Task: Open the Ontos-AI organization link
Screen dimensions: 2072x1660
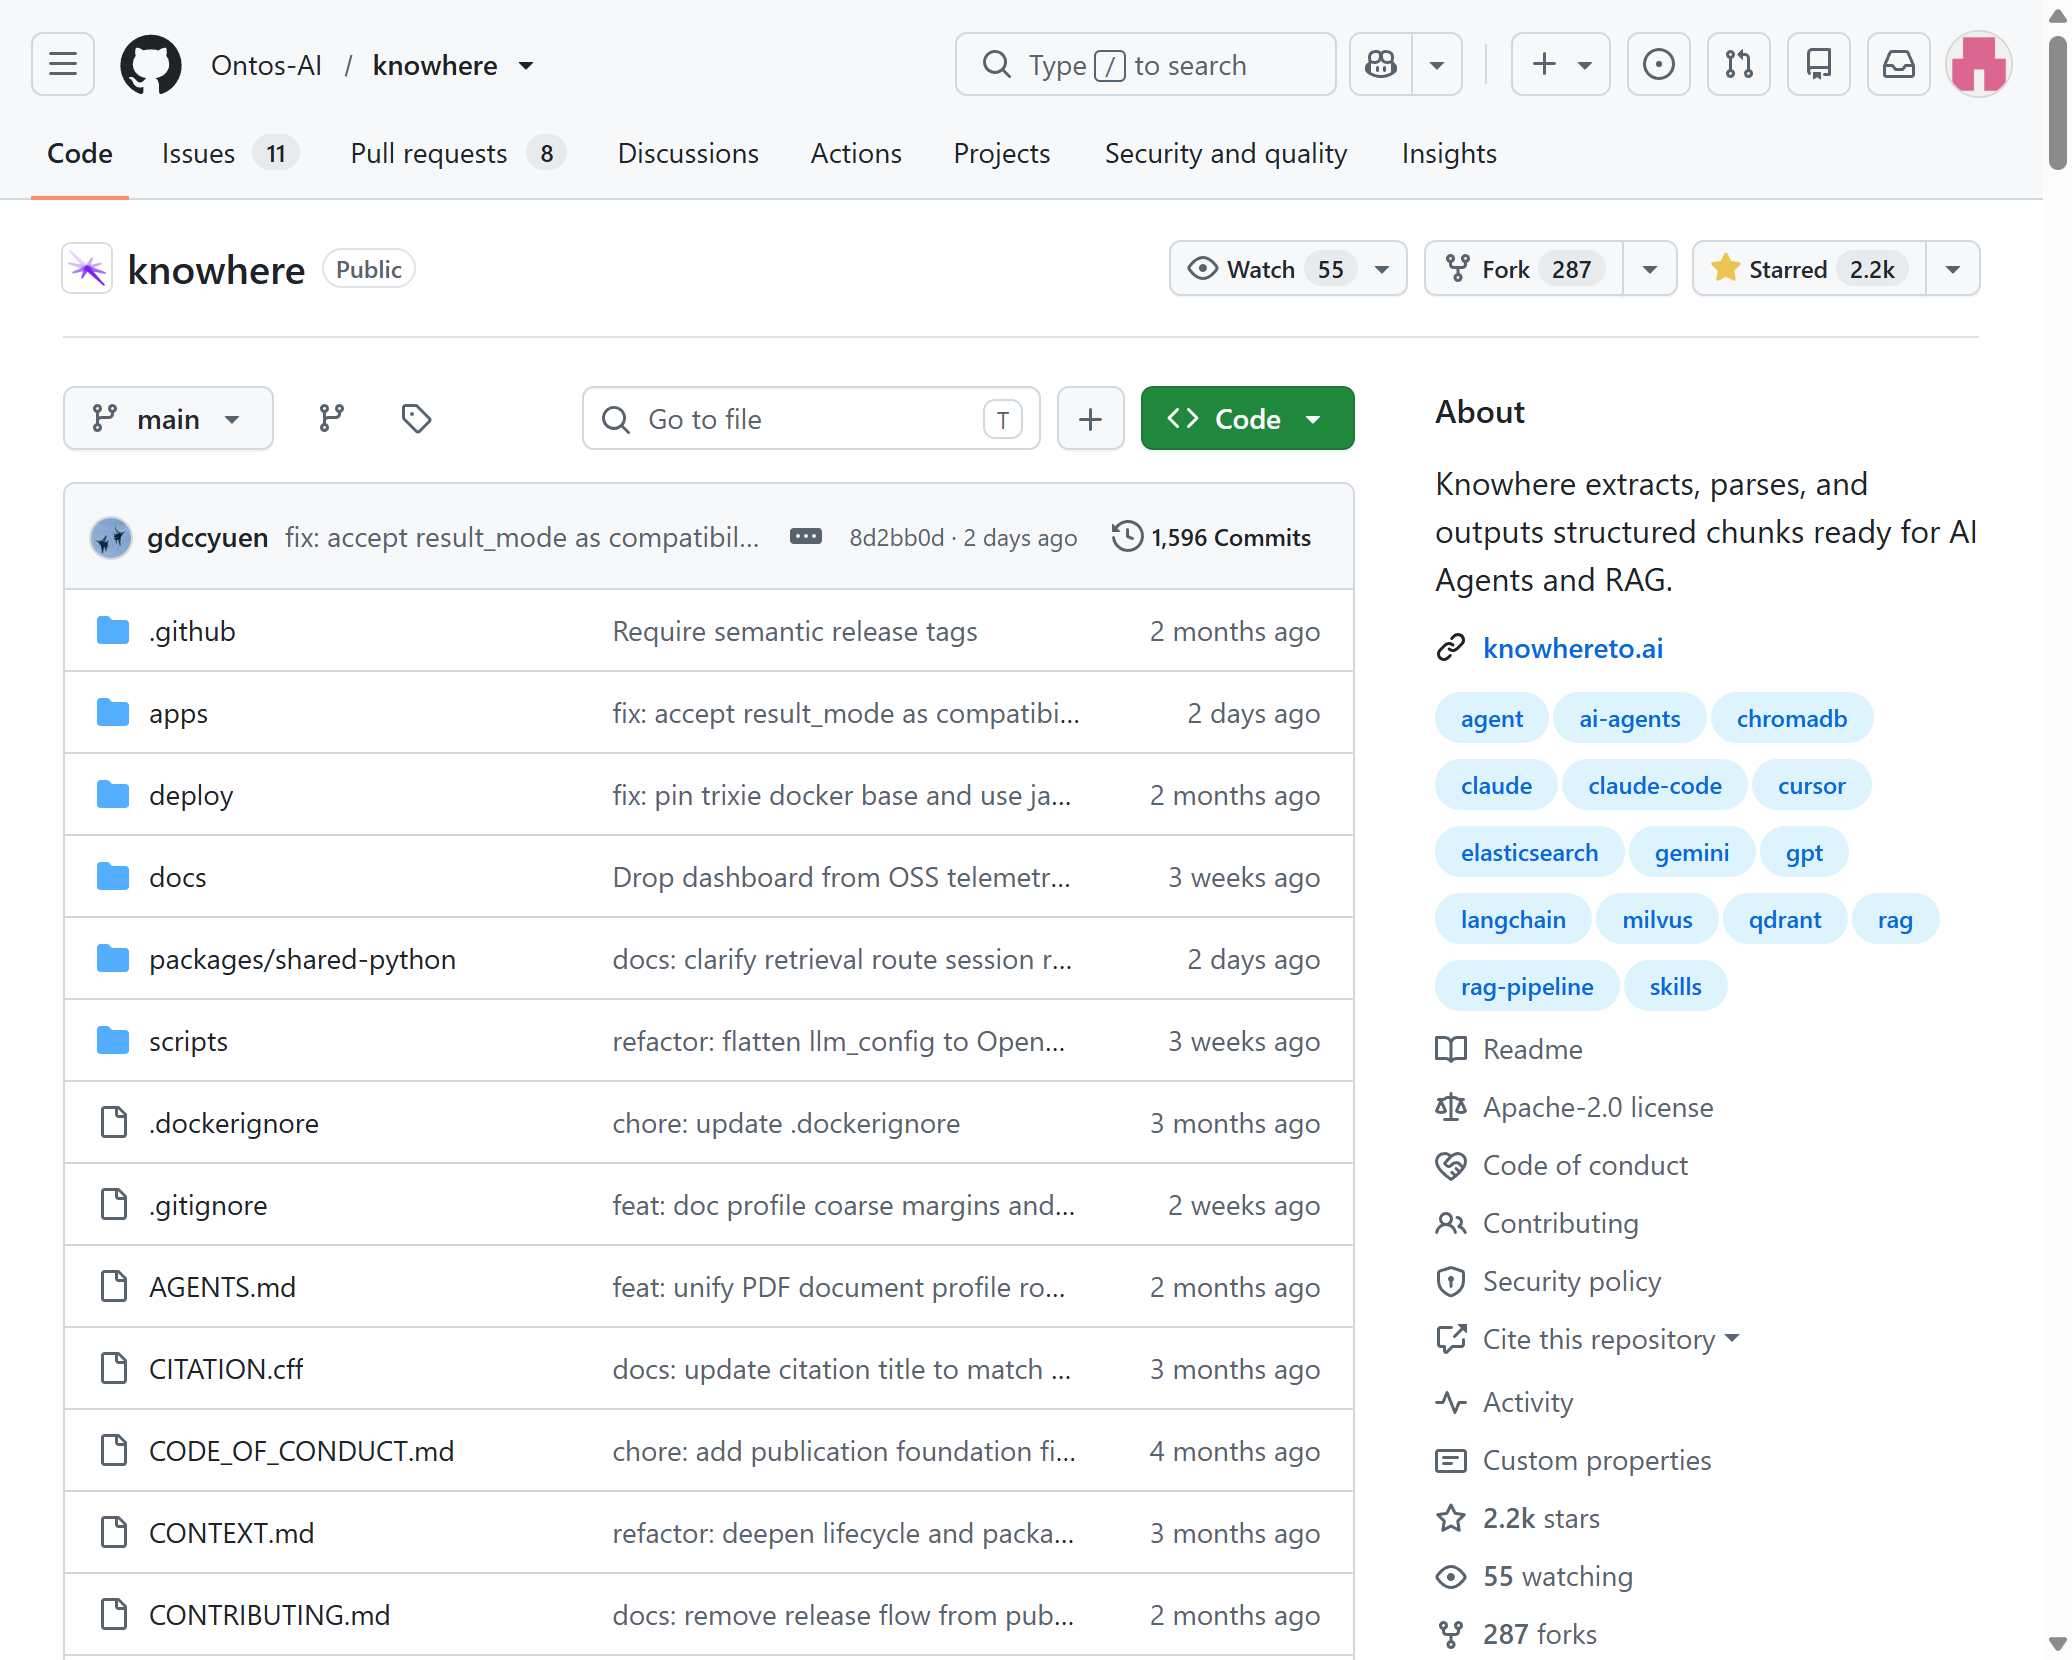Action: tap(266, 66)
